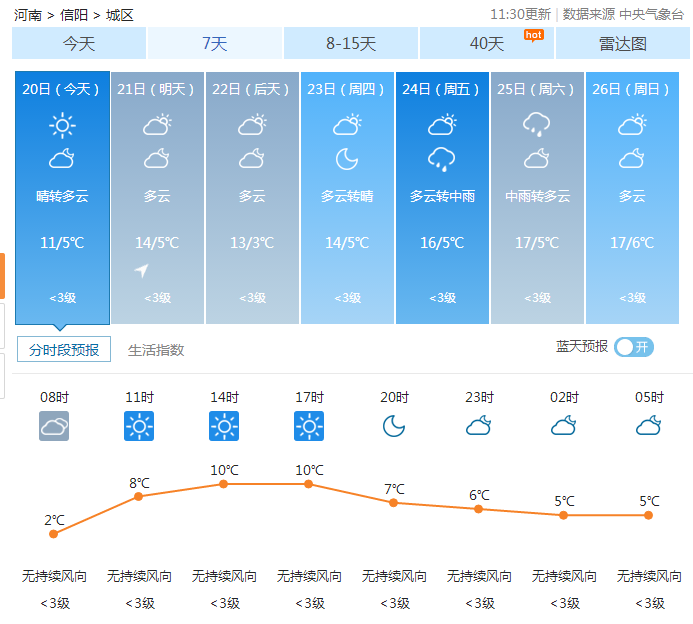Select the 26日 (周日) forecast card

click(632, 198)
